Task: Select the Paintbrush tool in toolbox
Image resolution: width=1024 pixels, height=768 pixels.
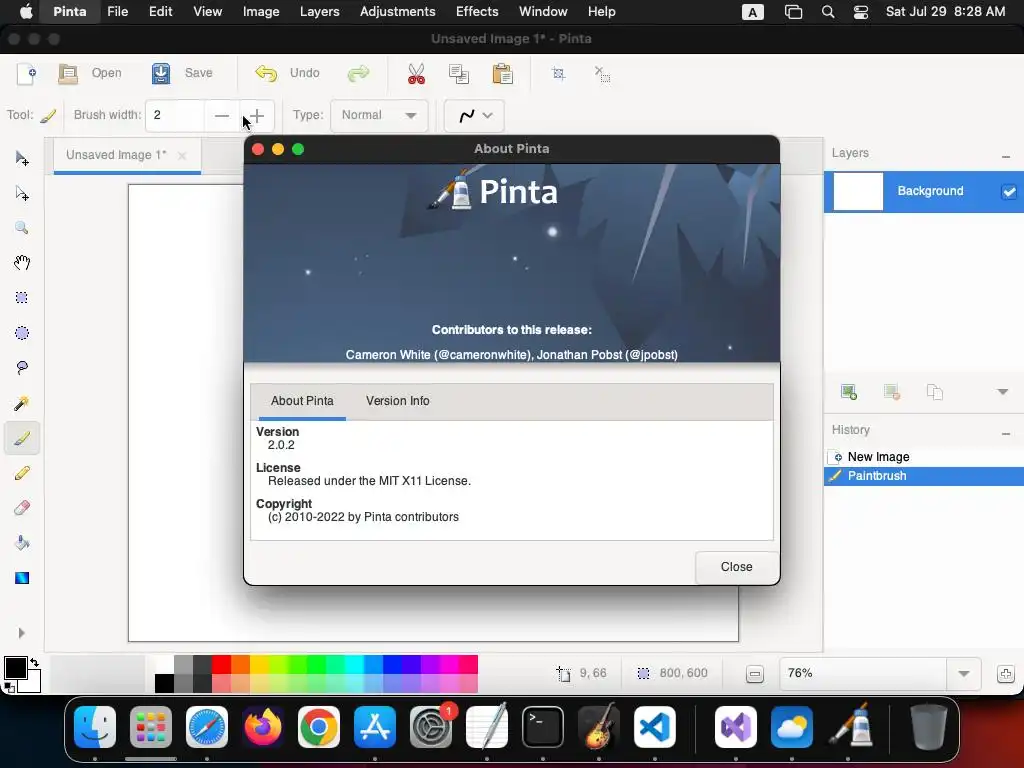Action: [x=22, y=438]
